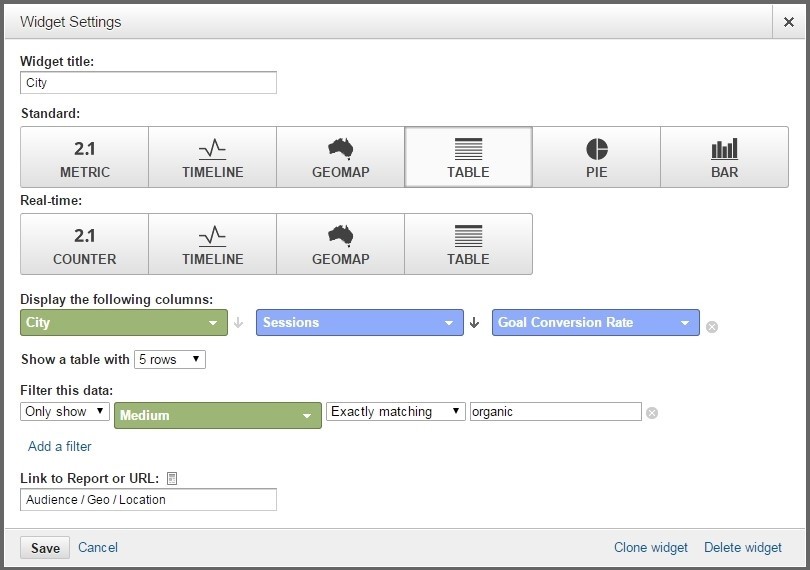
Task: Click the Add a filter link
Action: (60, 446)
